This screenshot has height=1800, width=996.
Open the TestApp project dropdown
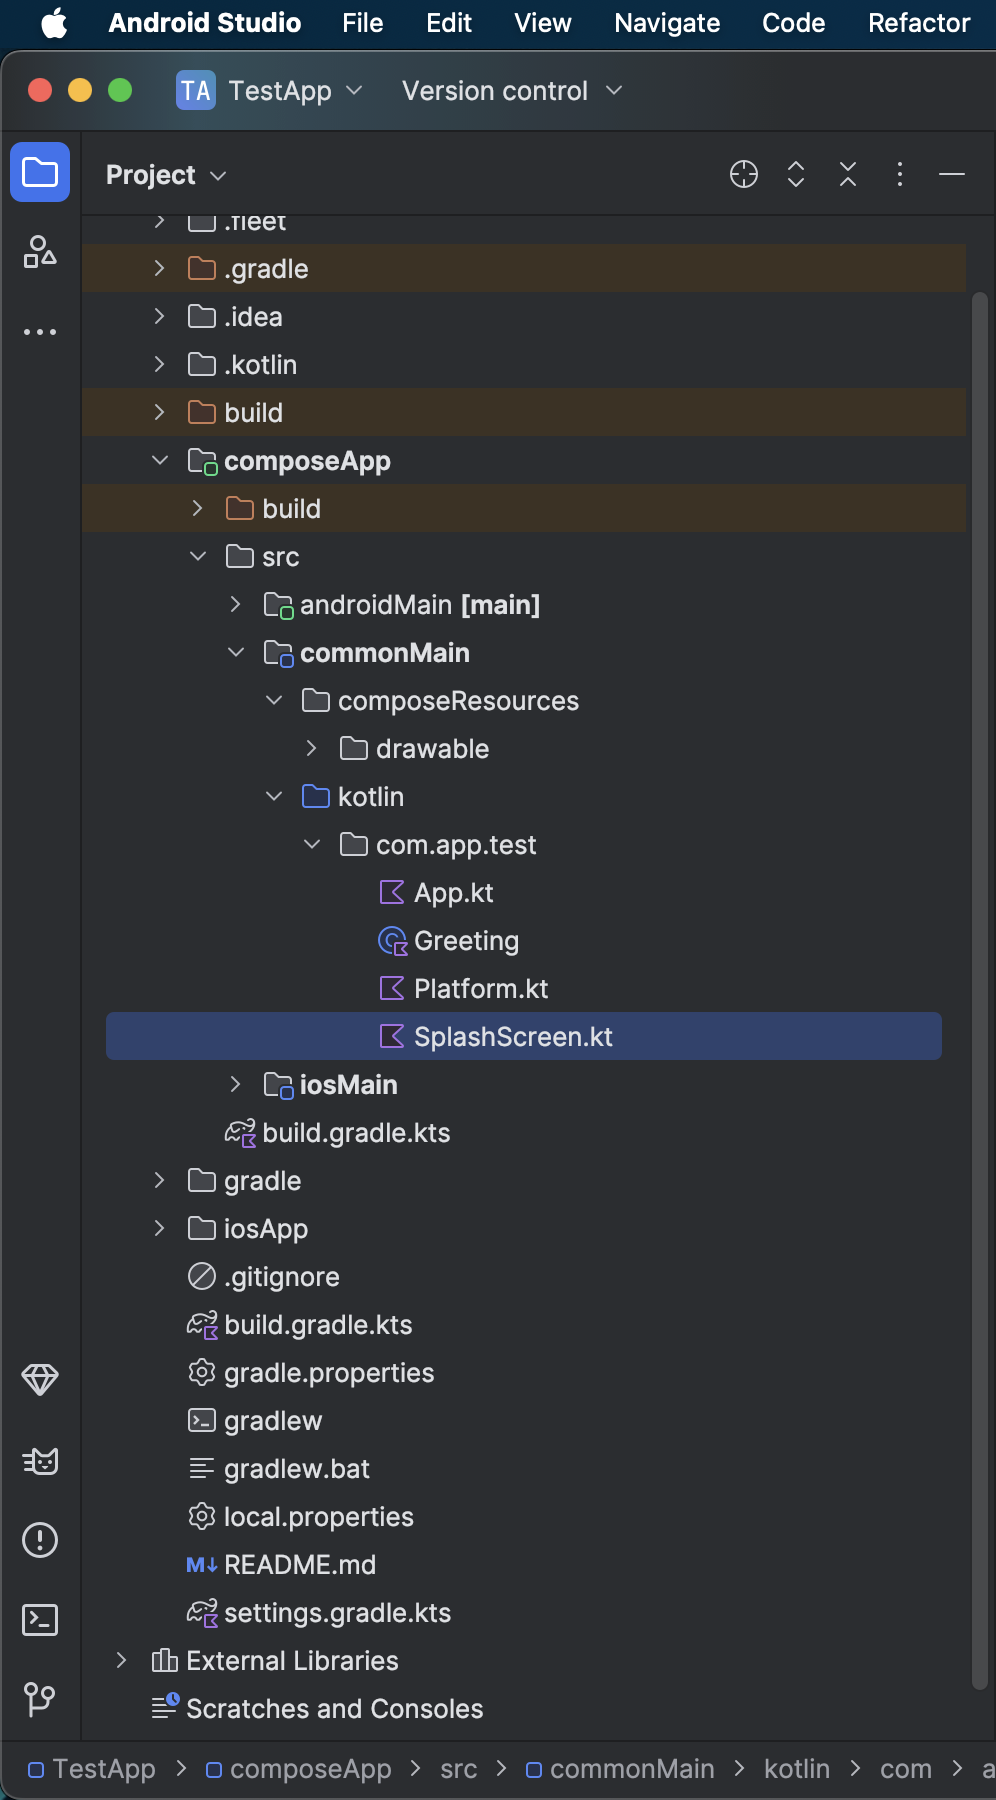[x=295, y=91]
